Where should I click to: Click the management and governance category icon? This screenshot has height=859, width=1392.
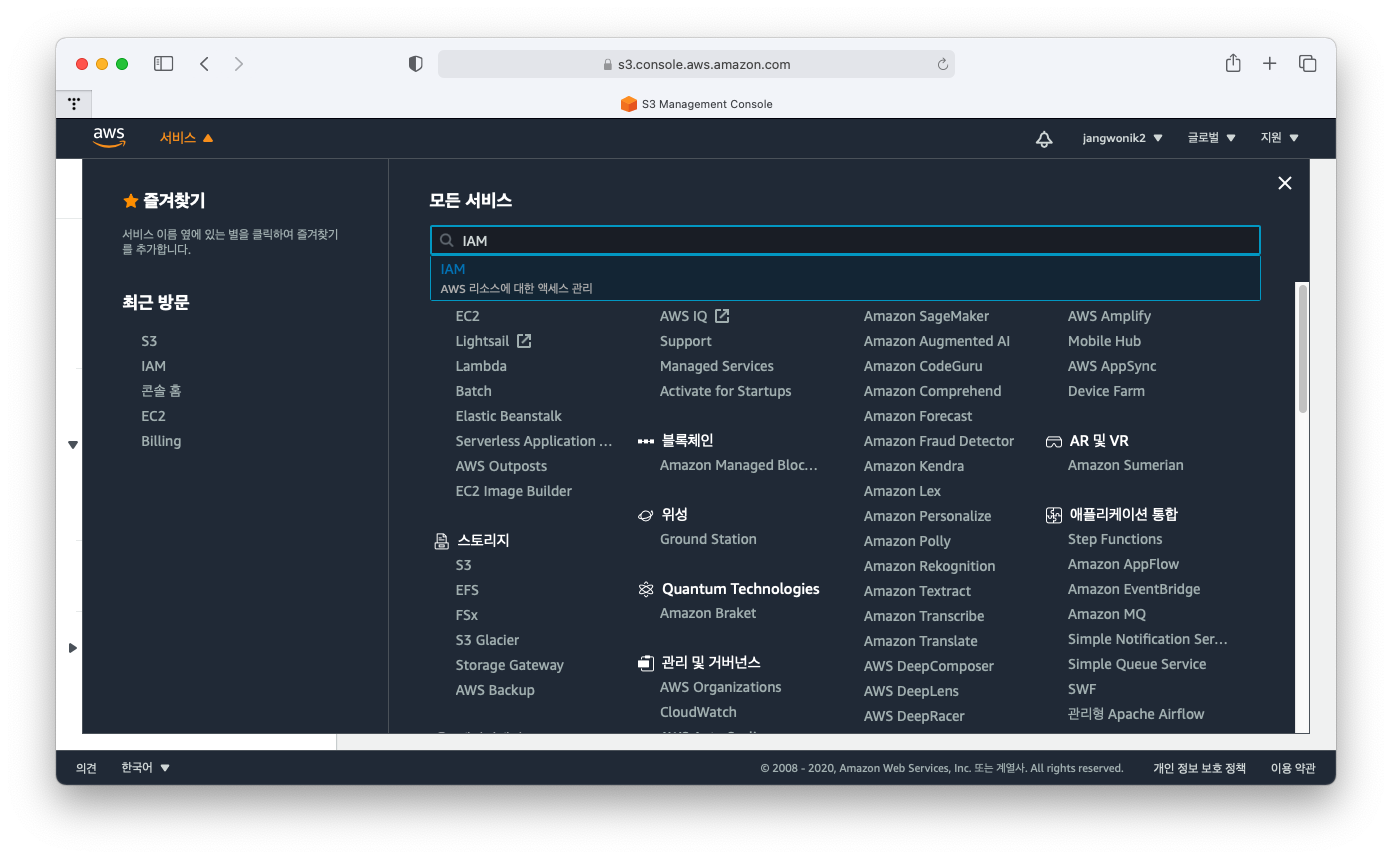coord(646,663)
